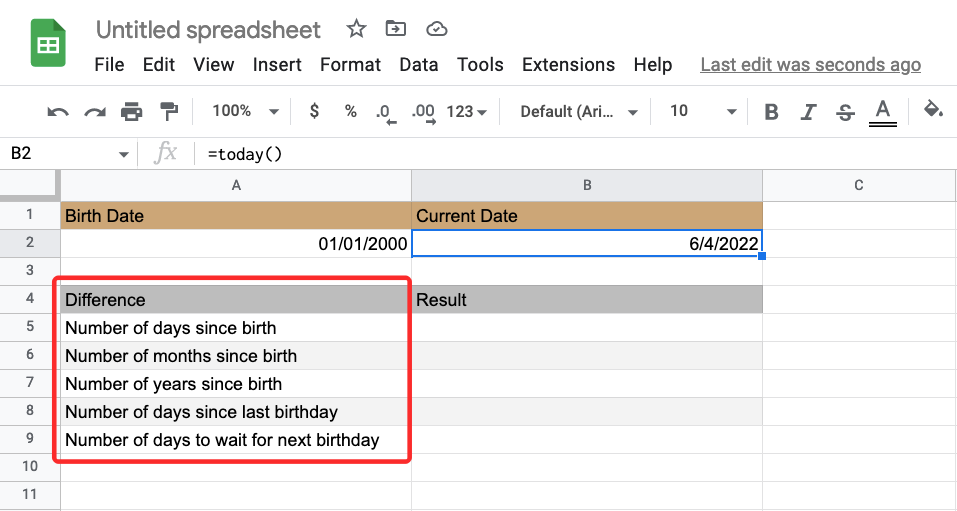Image resolution: width=957 pixels, height=511 pixels.
Task: Select Number of days since last birthday cell
Action: tap(236, 412)
